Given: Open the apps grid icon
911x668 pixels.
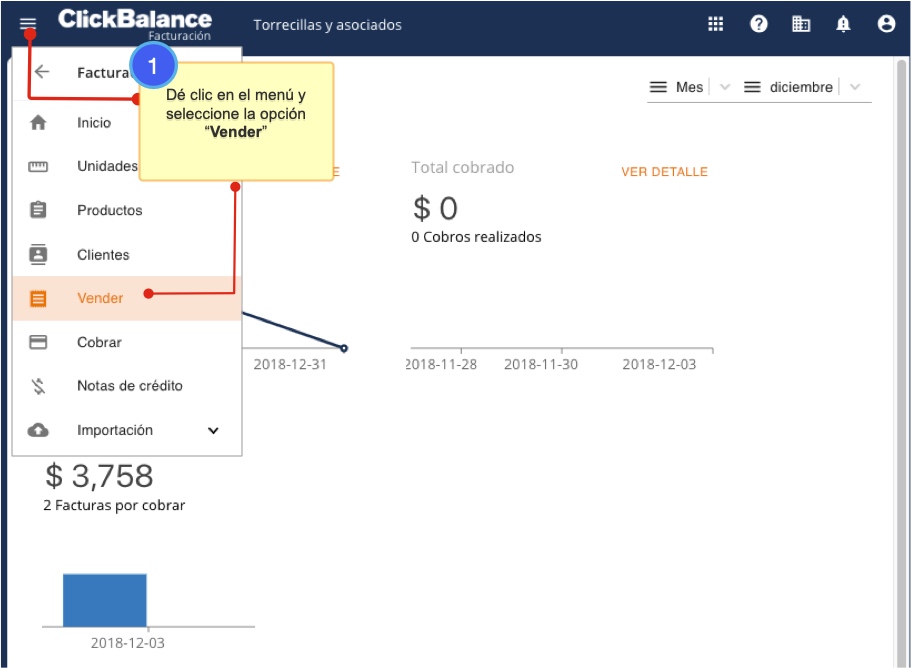Looking at the screenshot, I should (716, 25).
